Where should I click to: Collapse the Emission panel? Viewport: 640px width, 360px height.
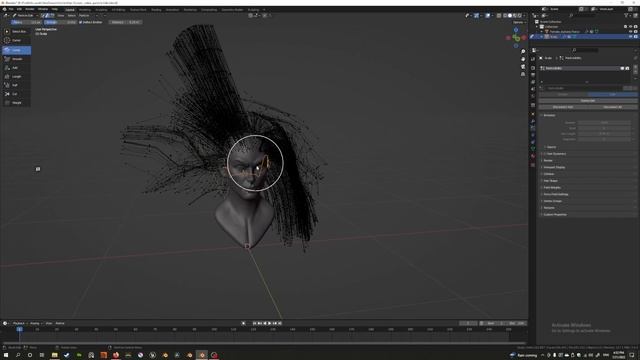(x=549, y=116)
